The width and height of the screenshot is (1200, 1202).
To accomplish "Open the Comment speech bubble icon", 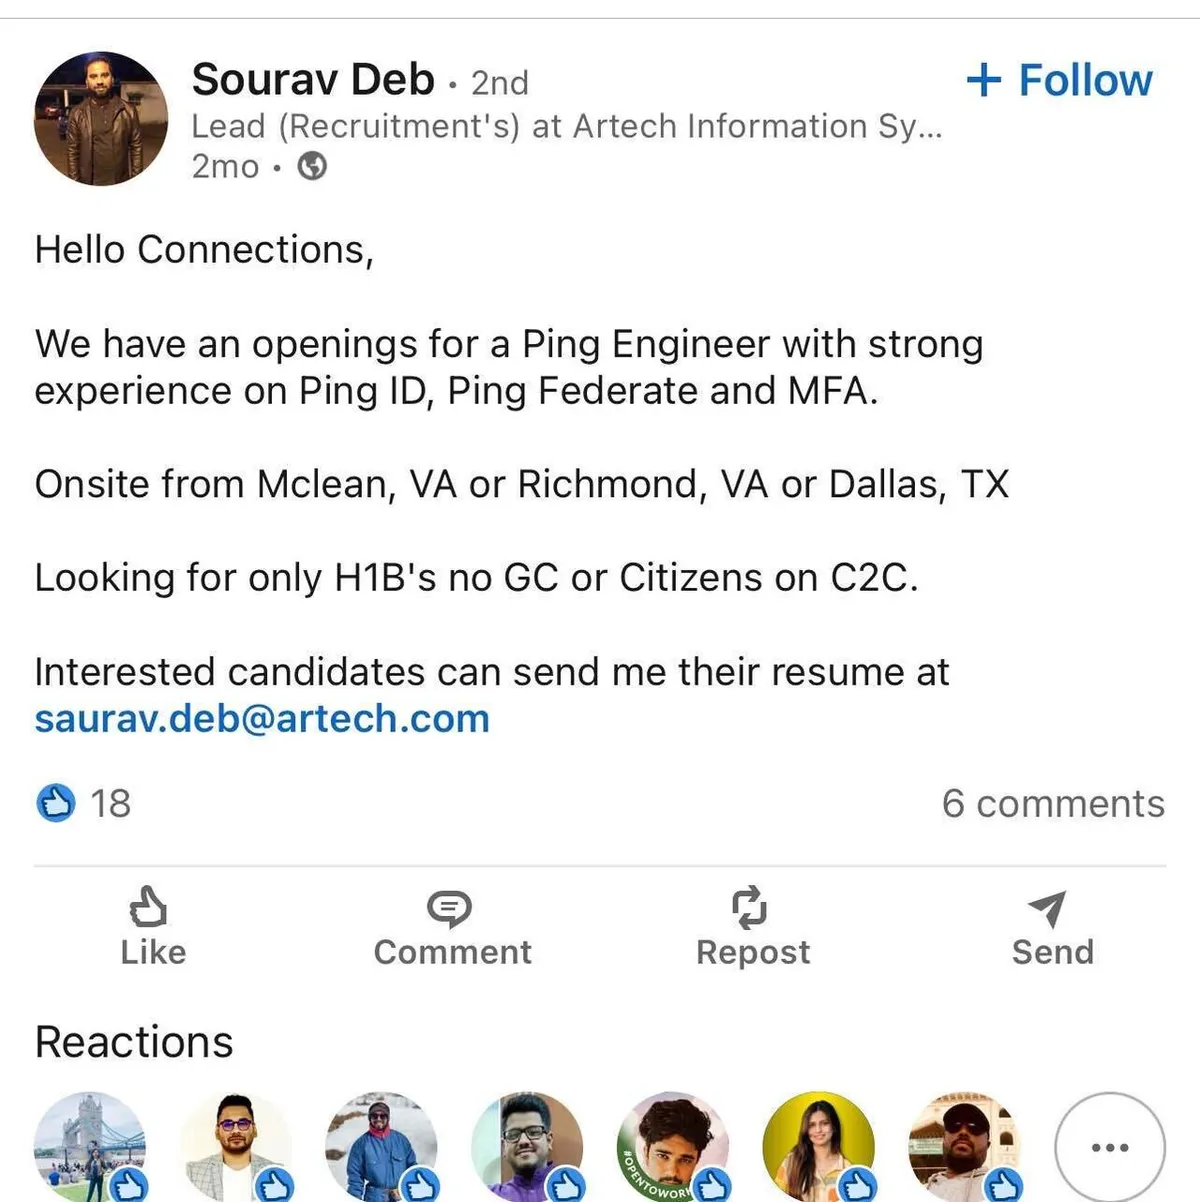I will 449,908.
